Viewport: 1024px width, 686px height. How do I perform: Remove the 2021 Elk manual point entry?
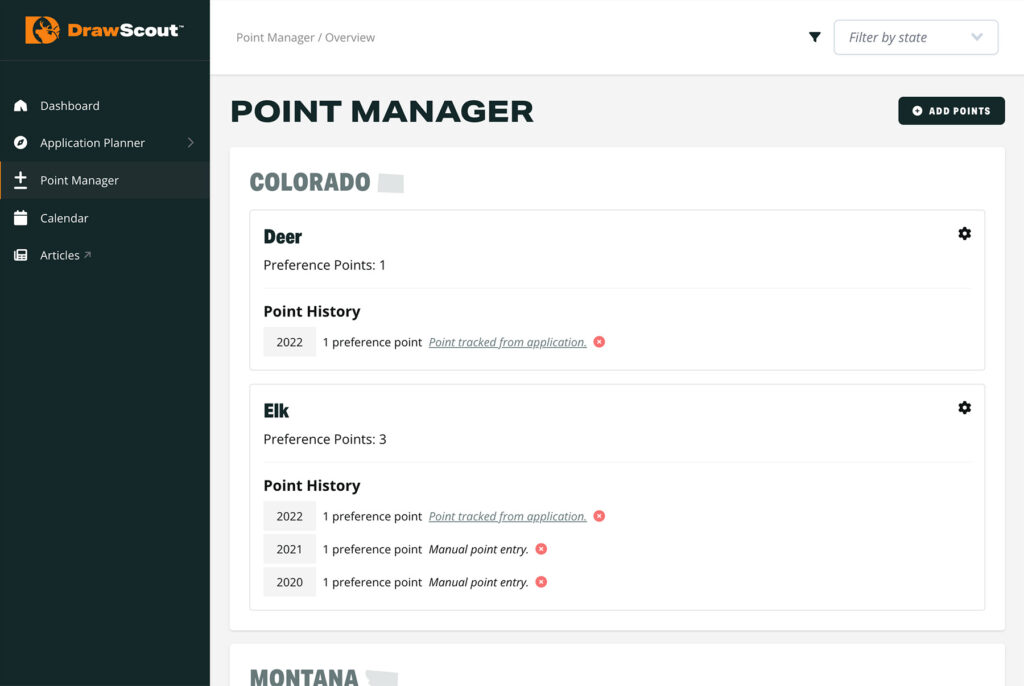point(541,549)
